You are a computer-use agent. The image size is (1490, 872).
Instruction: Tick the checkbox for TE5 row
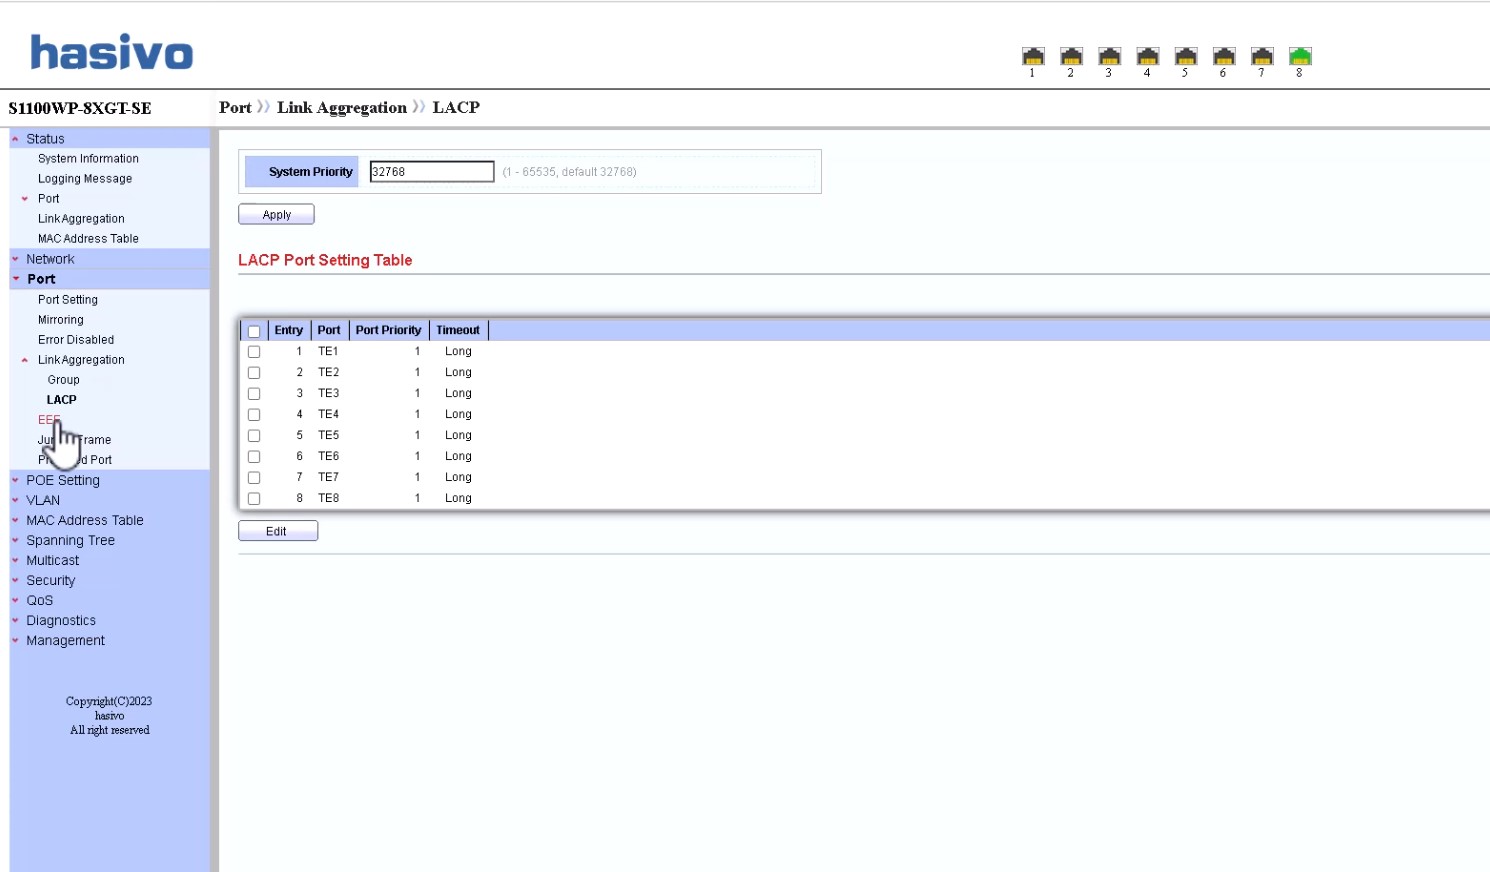click(254, 436)
